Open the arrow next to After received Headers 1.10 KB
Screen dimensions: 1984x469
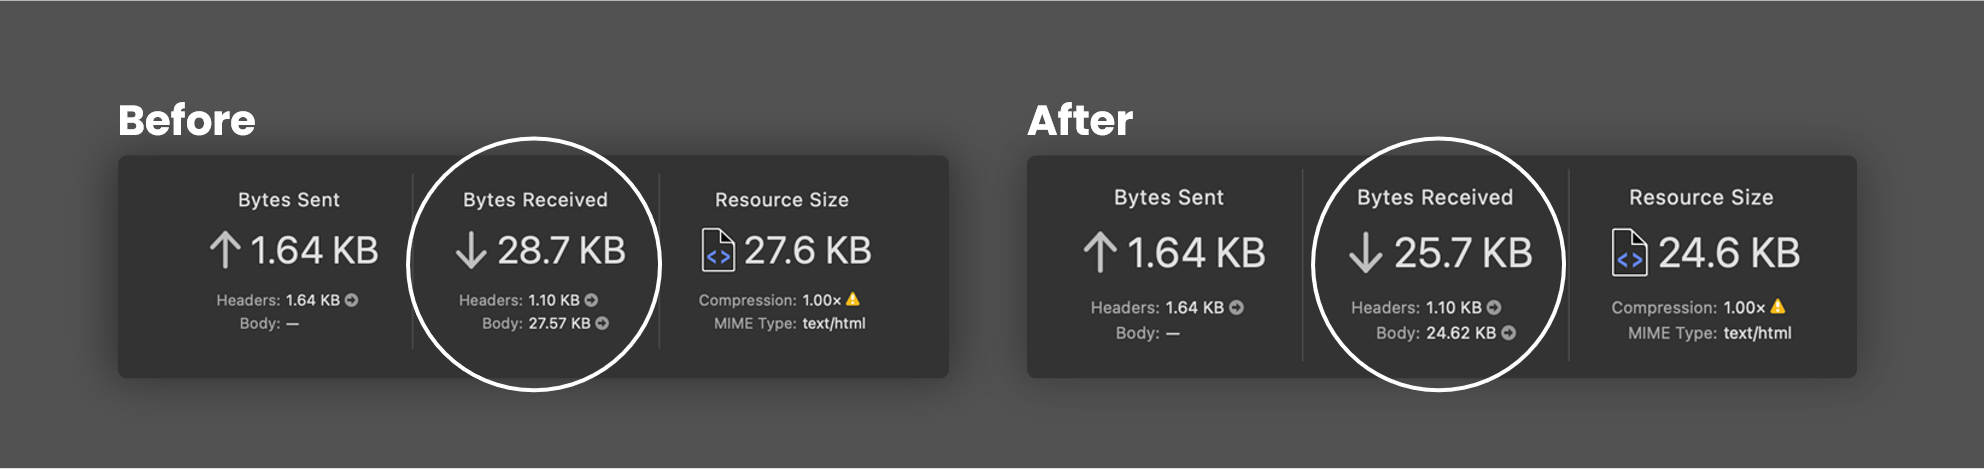1494,308
